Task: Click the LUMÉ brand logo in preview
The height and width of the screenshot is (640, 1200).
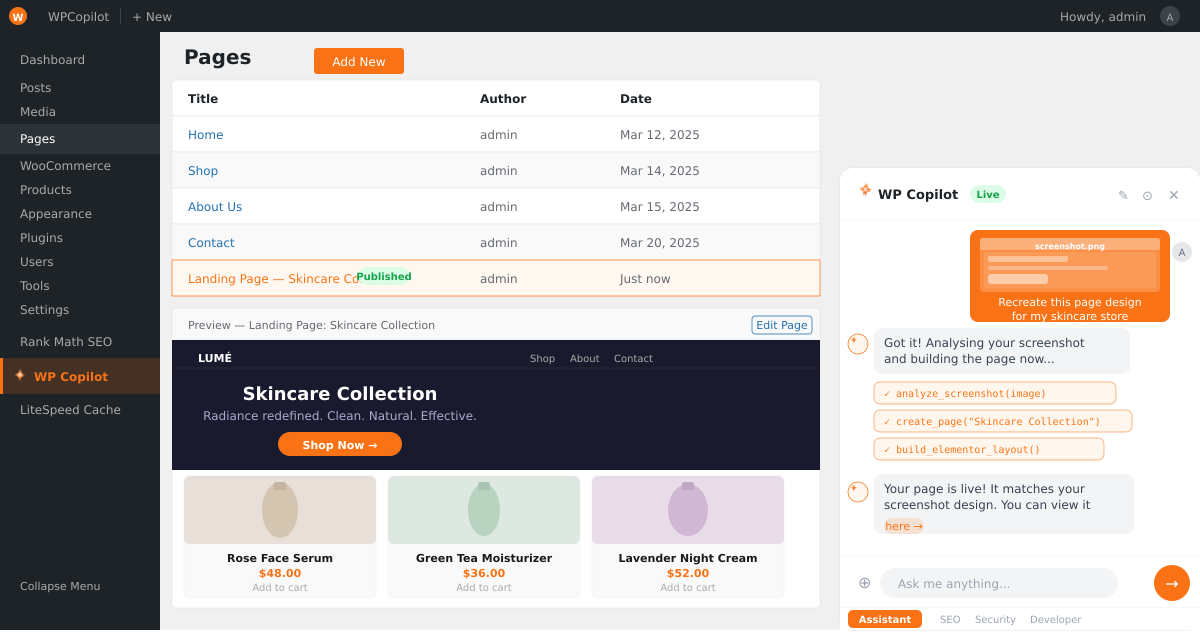Action: coord(215,358)
